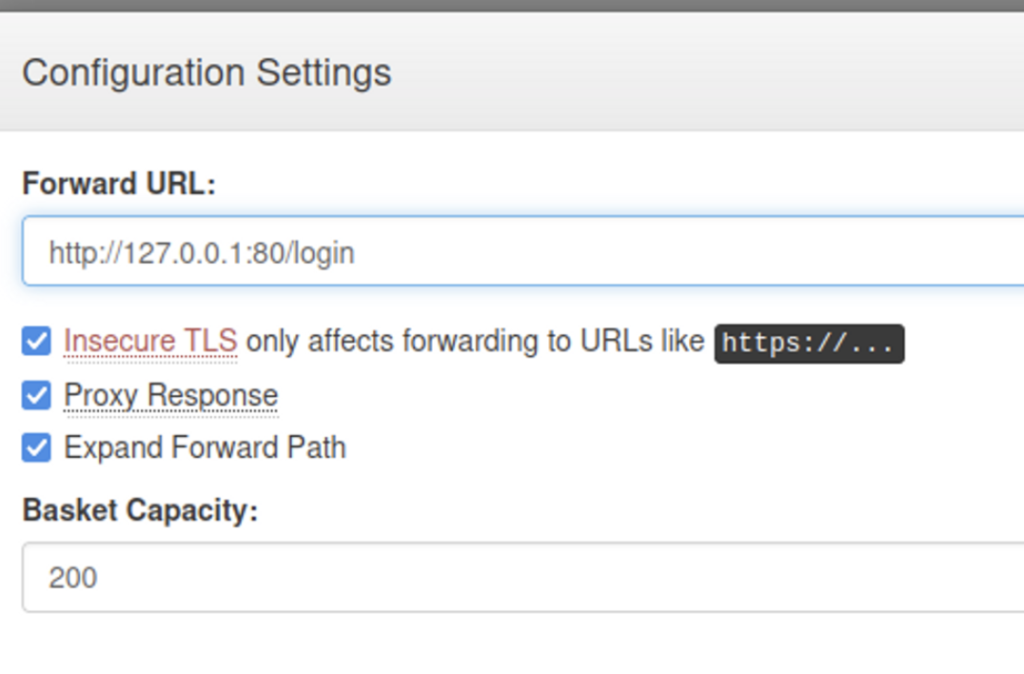Viewport: 1024px width, 674px height.
Task: Click the https://... code snippet
Action: pos(809,343)
